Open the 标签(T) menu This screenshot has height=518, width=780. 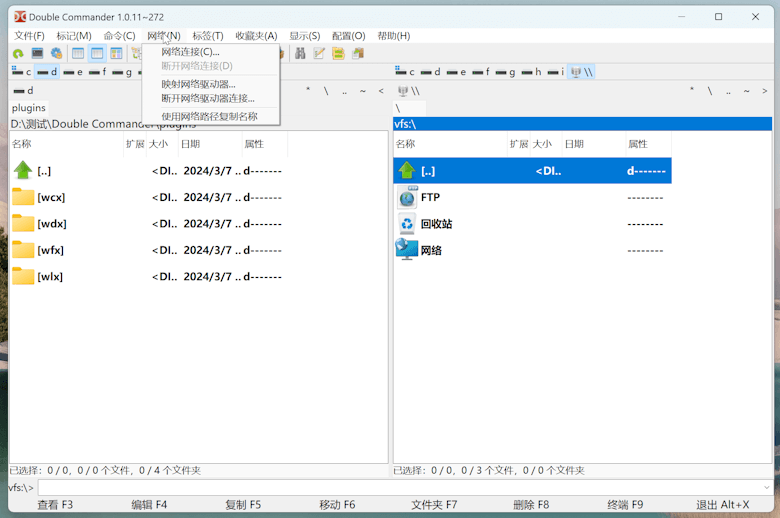coord(208,36)
